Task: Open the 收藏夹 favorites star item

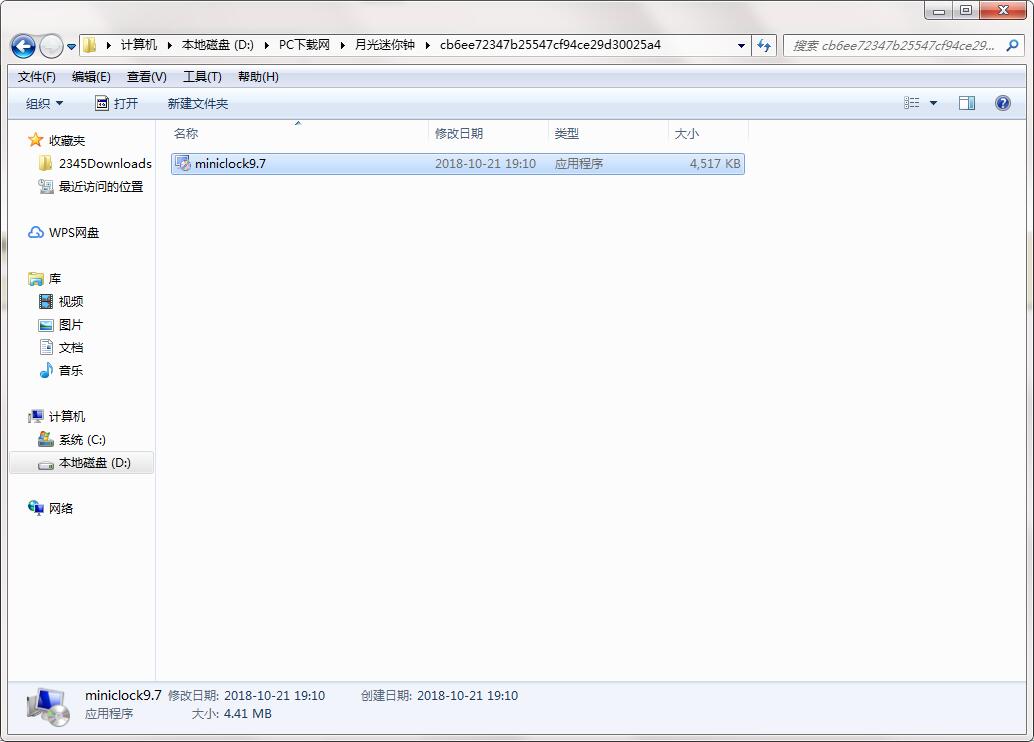Action: pyautogui.click(x=57, y=140)
